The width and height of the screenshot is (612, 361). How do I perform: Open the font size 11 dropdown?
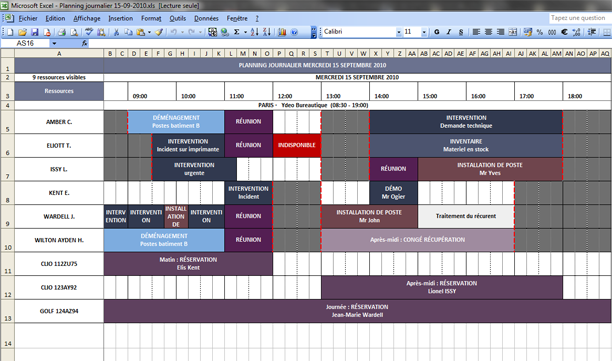(x=424, y=32)
